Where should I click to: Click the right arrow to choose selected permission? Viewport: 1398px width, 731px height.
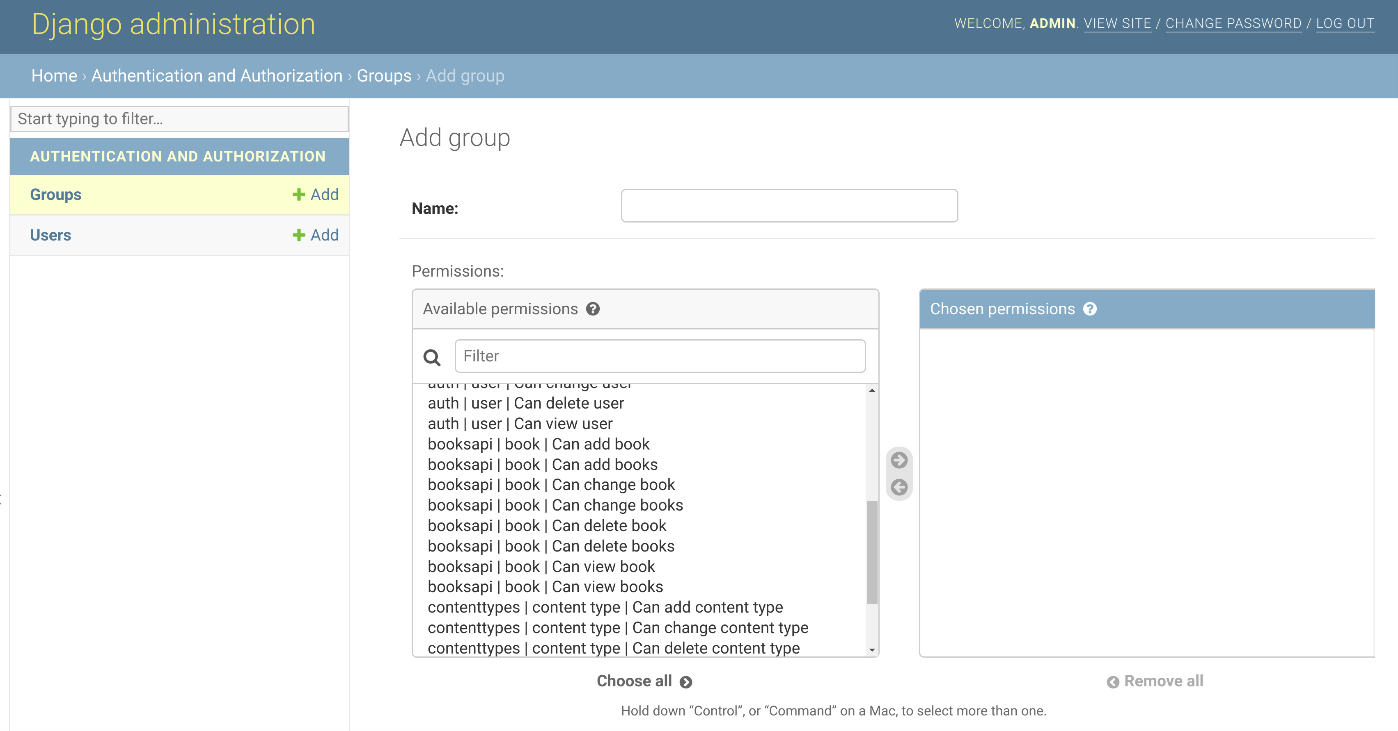coord(899,460)
